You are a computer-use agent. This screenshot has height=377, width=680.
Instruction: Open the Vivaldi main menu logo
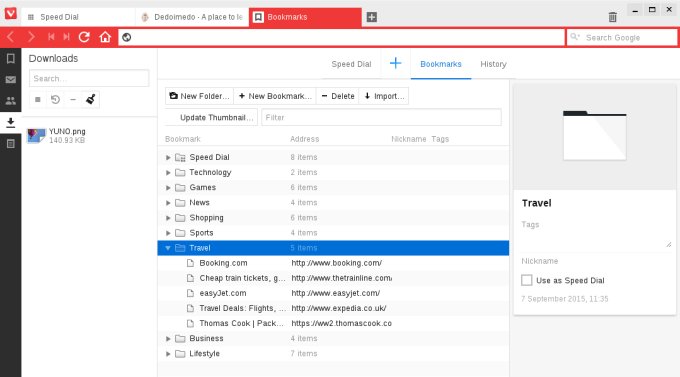click(x=10, y=14)
